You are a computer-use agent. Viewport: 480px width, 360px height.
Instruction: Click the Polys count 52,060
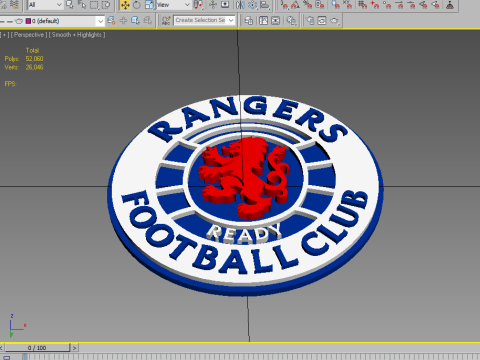point(34,59)
